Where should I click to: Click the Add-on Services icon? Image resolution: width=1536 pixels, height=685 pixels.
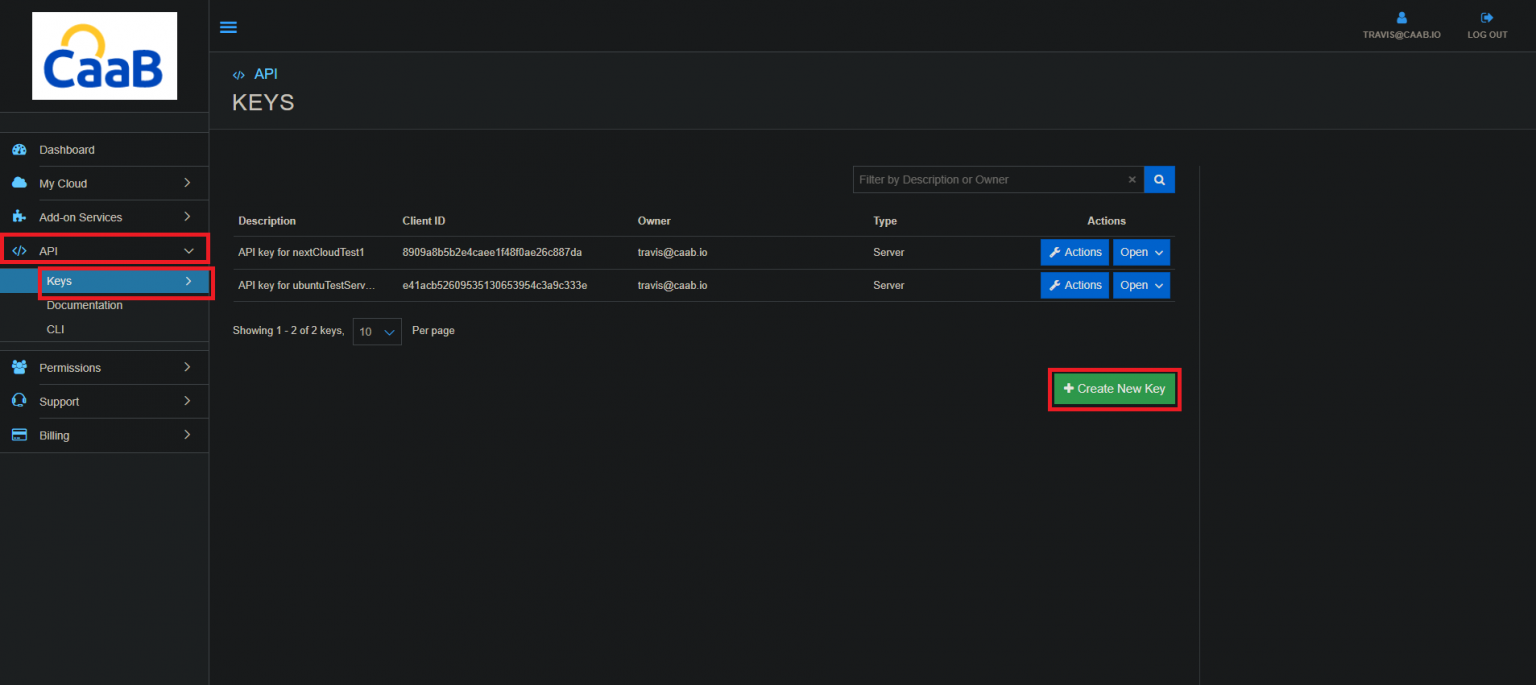(21, 216)
